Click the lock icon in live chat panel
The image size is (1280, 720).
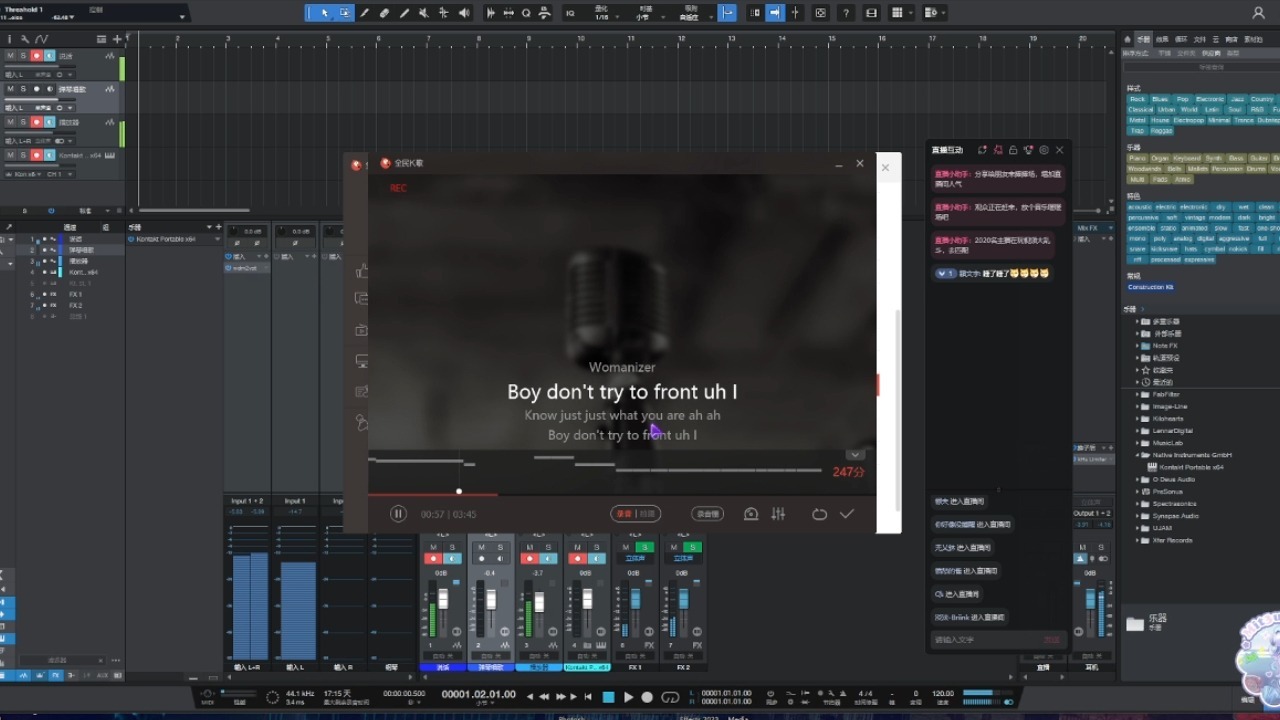pos(1013,150)
